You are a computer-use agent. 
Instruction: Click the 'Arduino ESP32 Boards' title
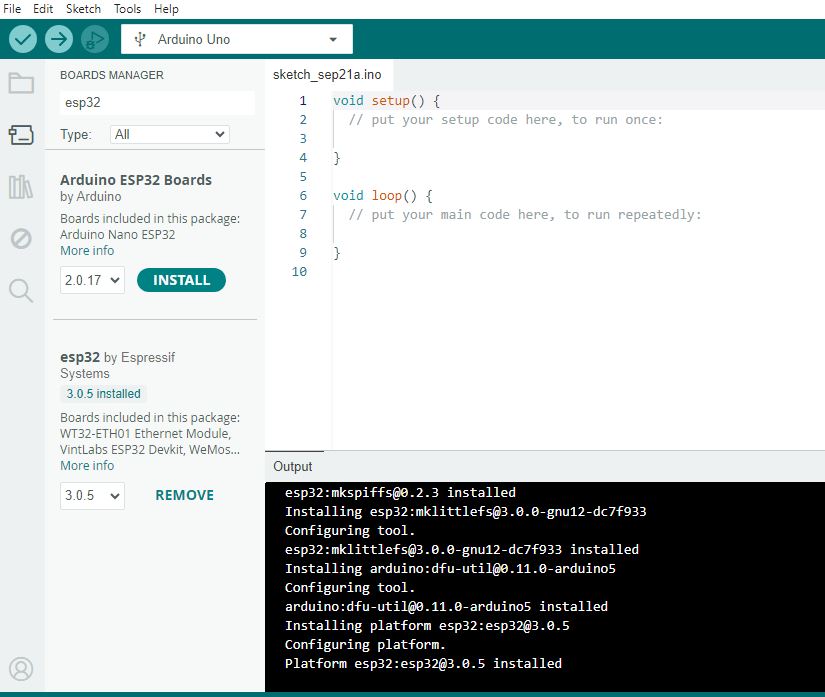pyautogui.click(x=136, y=180)
